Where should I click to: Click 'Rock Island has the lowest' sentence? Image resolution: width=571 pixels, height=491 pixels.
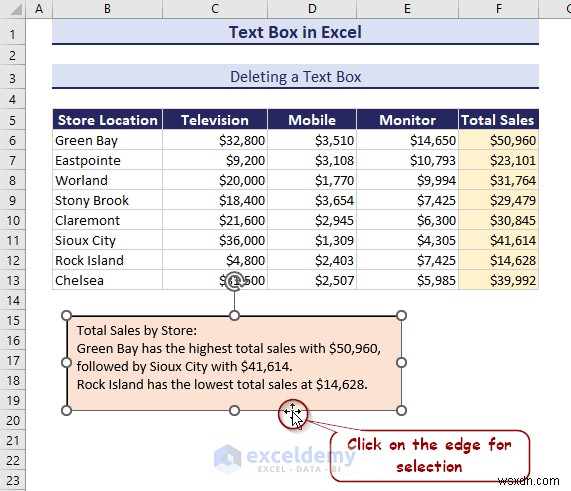pyautogui.click(x=222, y=384)
